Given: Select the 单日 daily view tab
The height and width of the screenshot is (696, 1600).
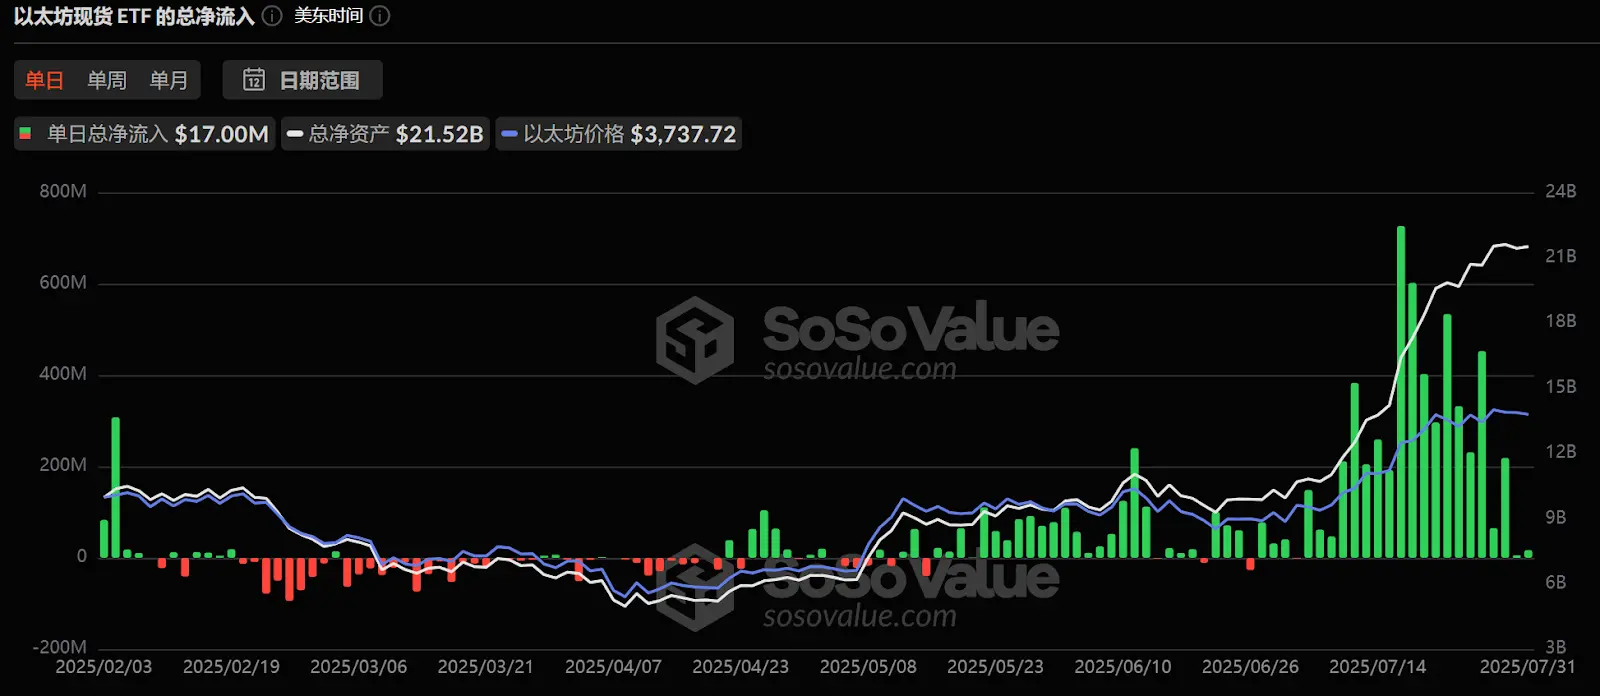Looking at the screenshot, I should [45, 80].
